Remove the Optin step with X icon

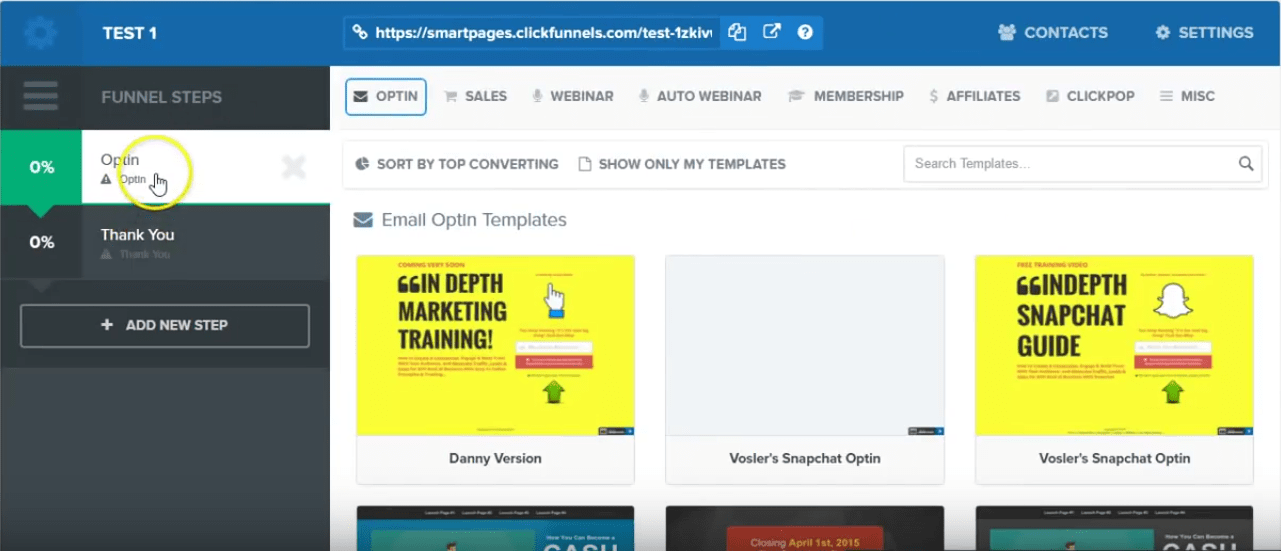294,167
